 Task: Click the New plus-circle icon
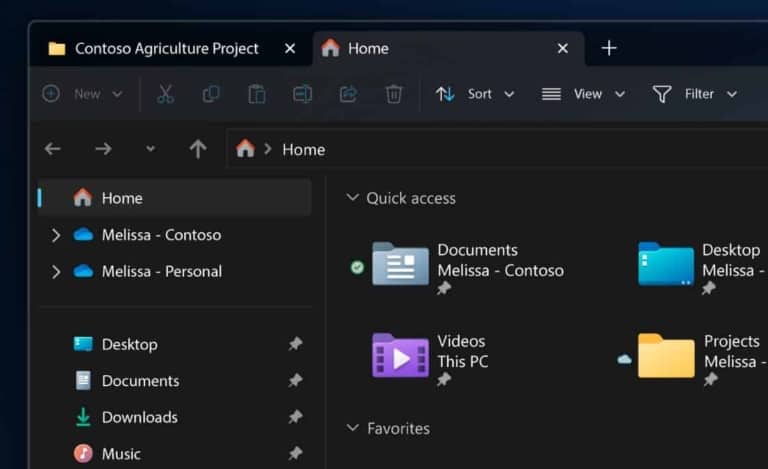click(x=51, y=94)
